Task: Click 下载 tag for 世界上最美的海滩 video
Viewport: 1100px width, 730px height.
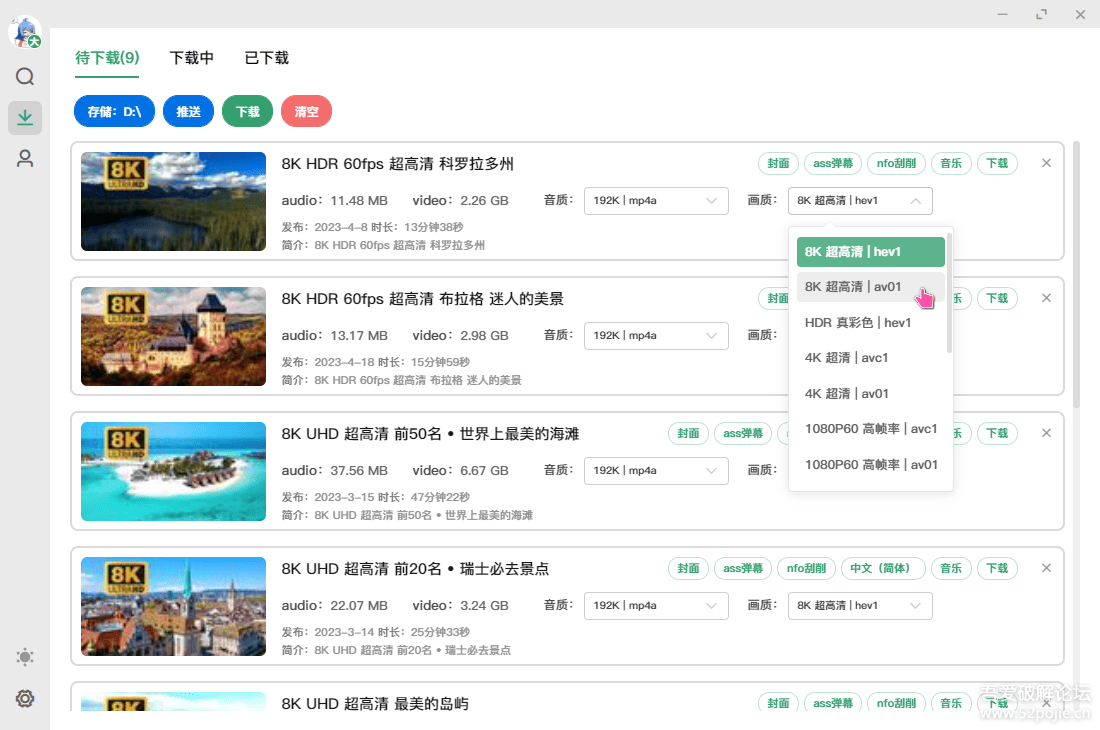Action: click(997, 433)
